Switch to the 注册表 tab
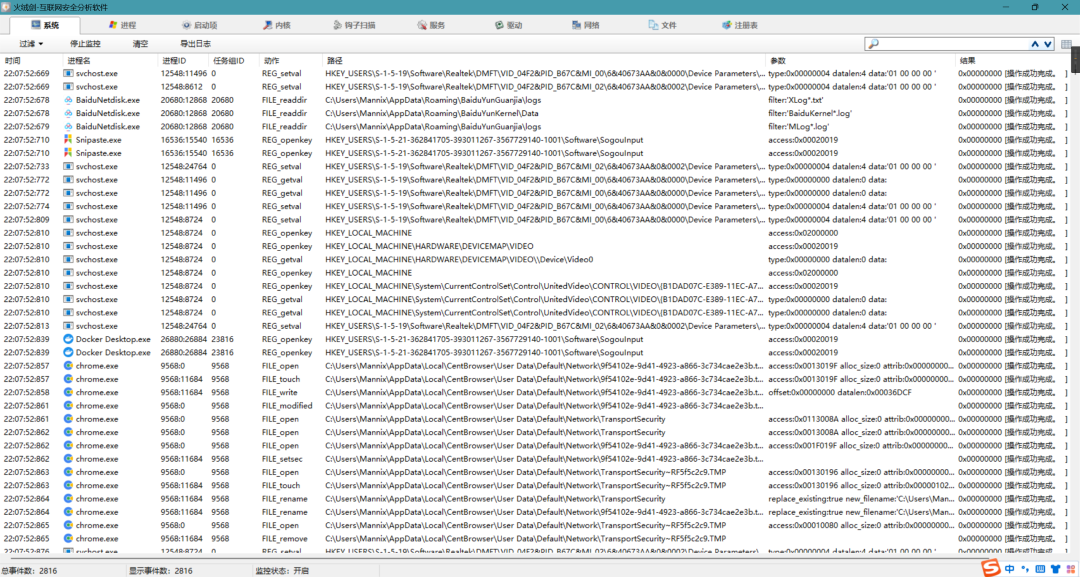This screenshot has width=1080, height=577. tap(741, 25)
